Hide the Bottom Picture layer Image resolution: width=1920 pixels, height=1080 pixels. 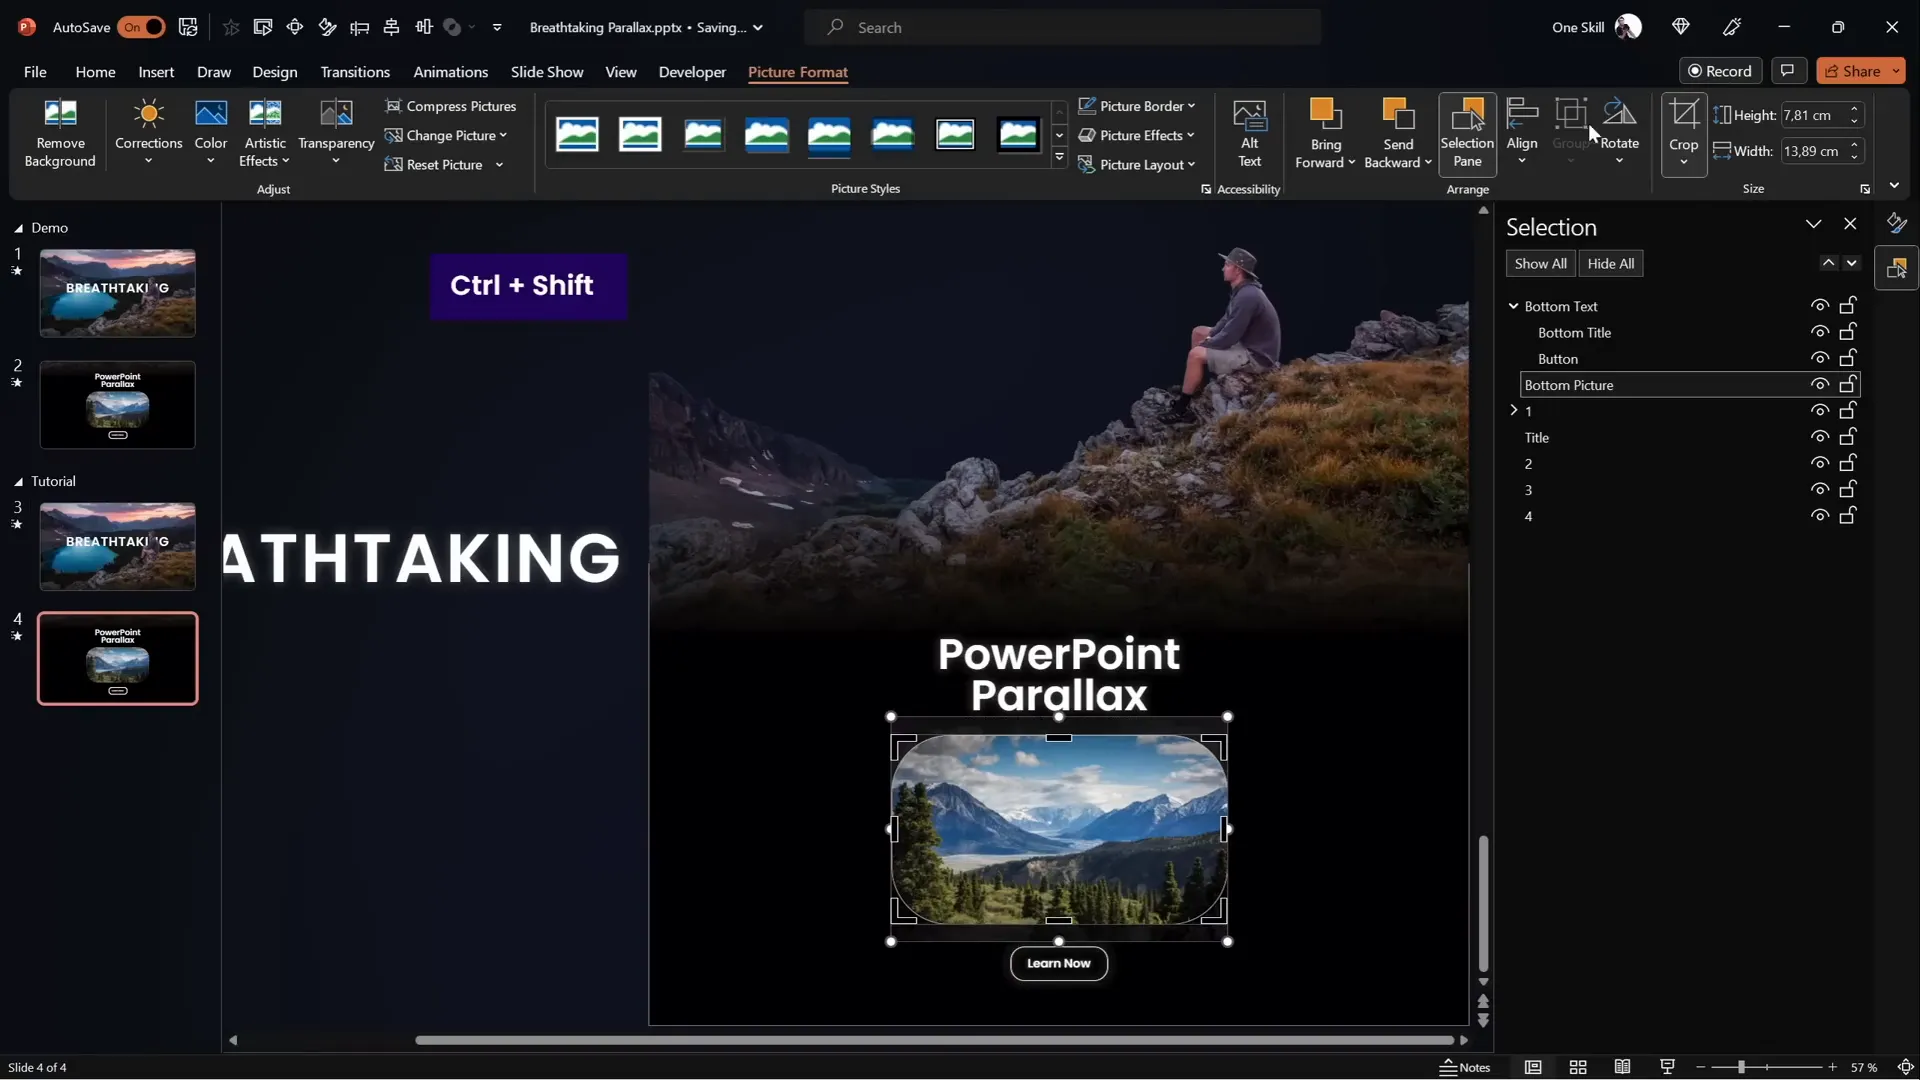1820,384
